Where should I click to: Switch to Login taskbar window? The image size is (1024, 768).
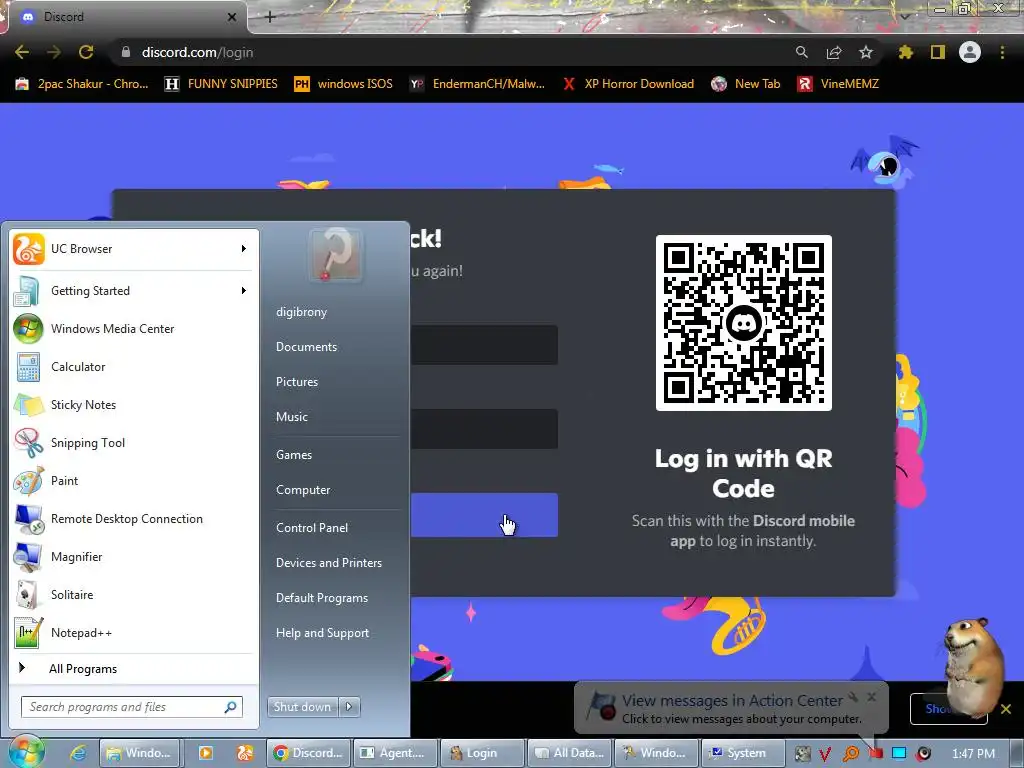[482, 753]
